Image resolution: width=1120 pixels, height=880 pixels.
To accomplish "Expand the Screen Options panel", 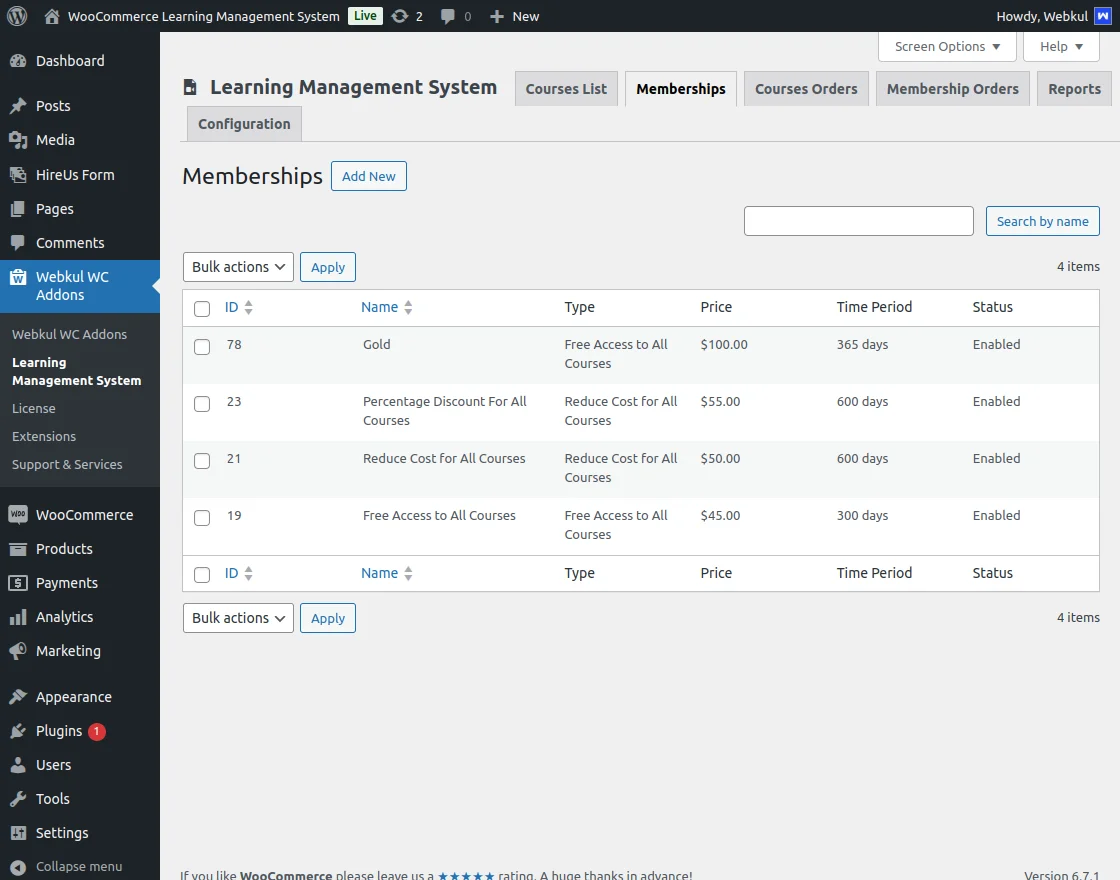I will [x=946, y=46].
